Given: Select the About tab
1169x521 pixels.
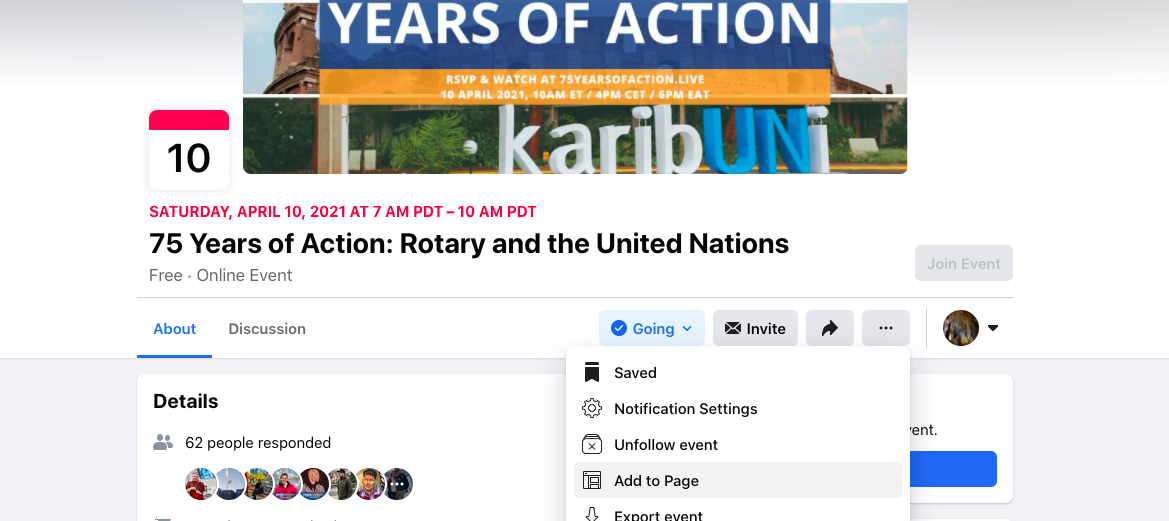Looking at the screenshot, I should (x=175, y=329).
